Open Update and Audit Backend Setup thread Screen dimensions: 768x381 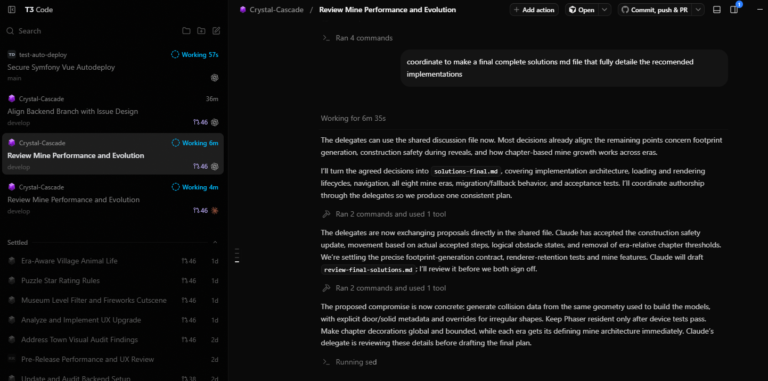pyautogui.click(x=75, y=379)
